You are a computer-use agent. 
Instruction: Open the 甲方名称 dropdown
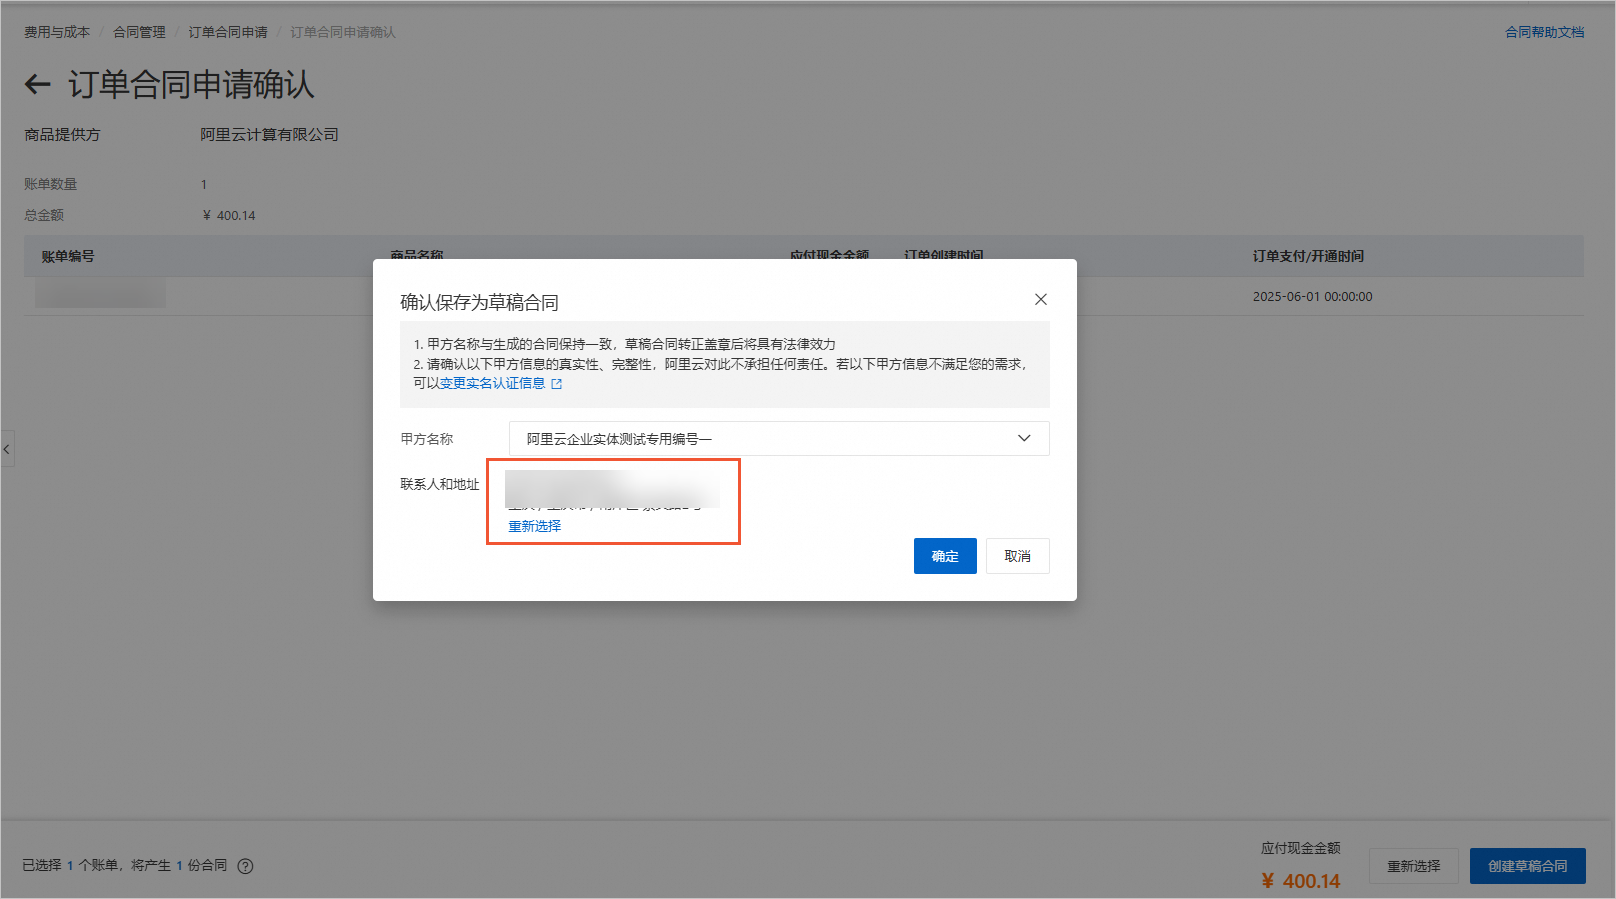pos(779,439)
